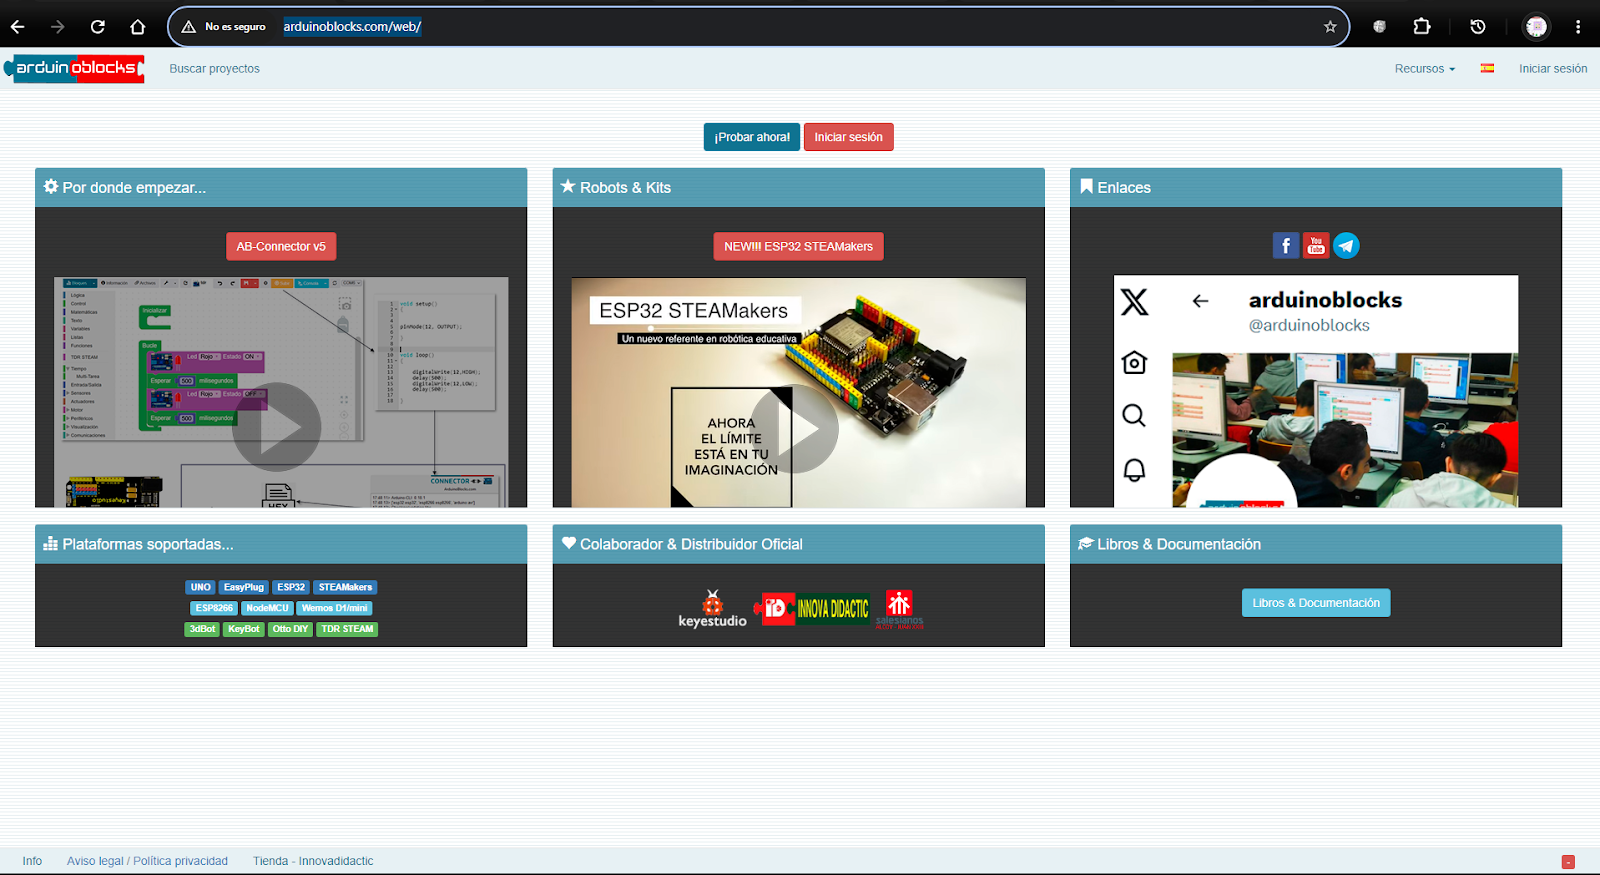
Task: Click the 'No es seguro' warning indicator
Action: tap(224, 27)
